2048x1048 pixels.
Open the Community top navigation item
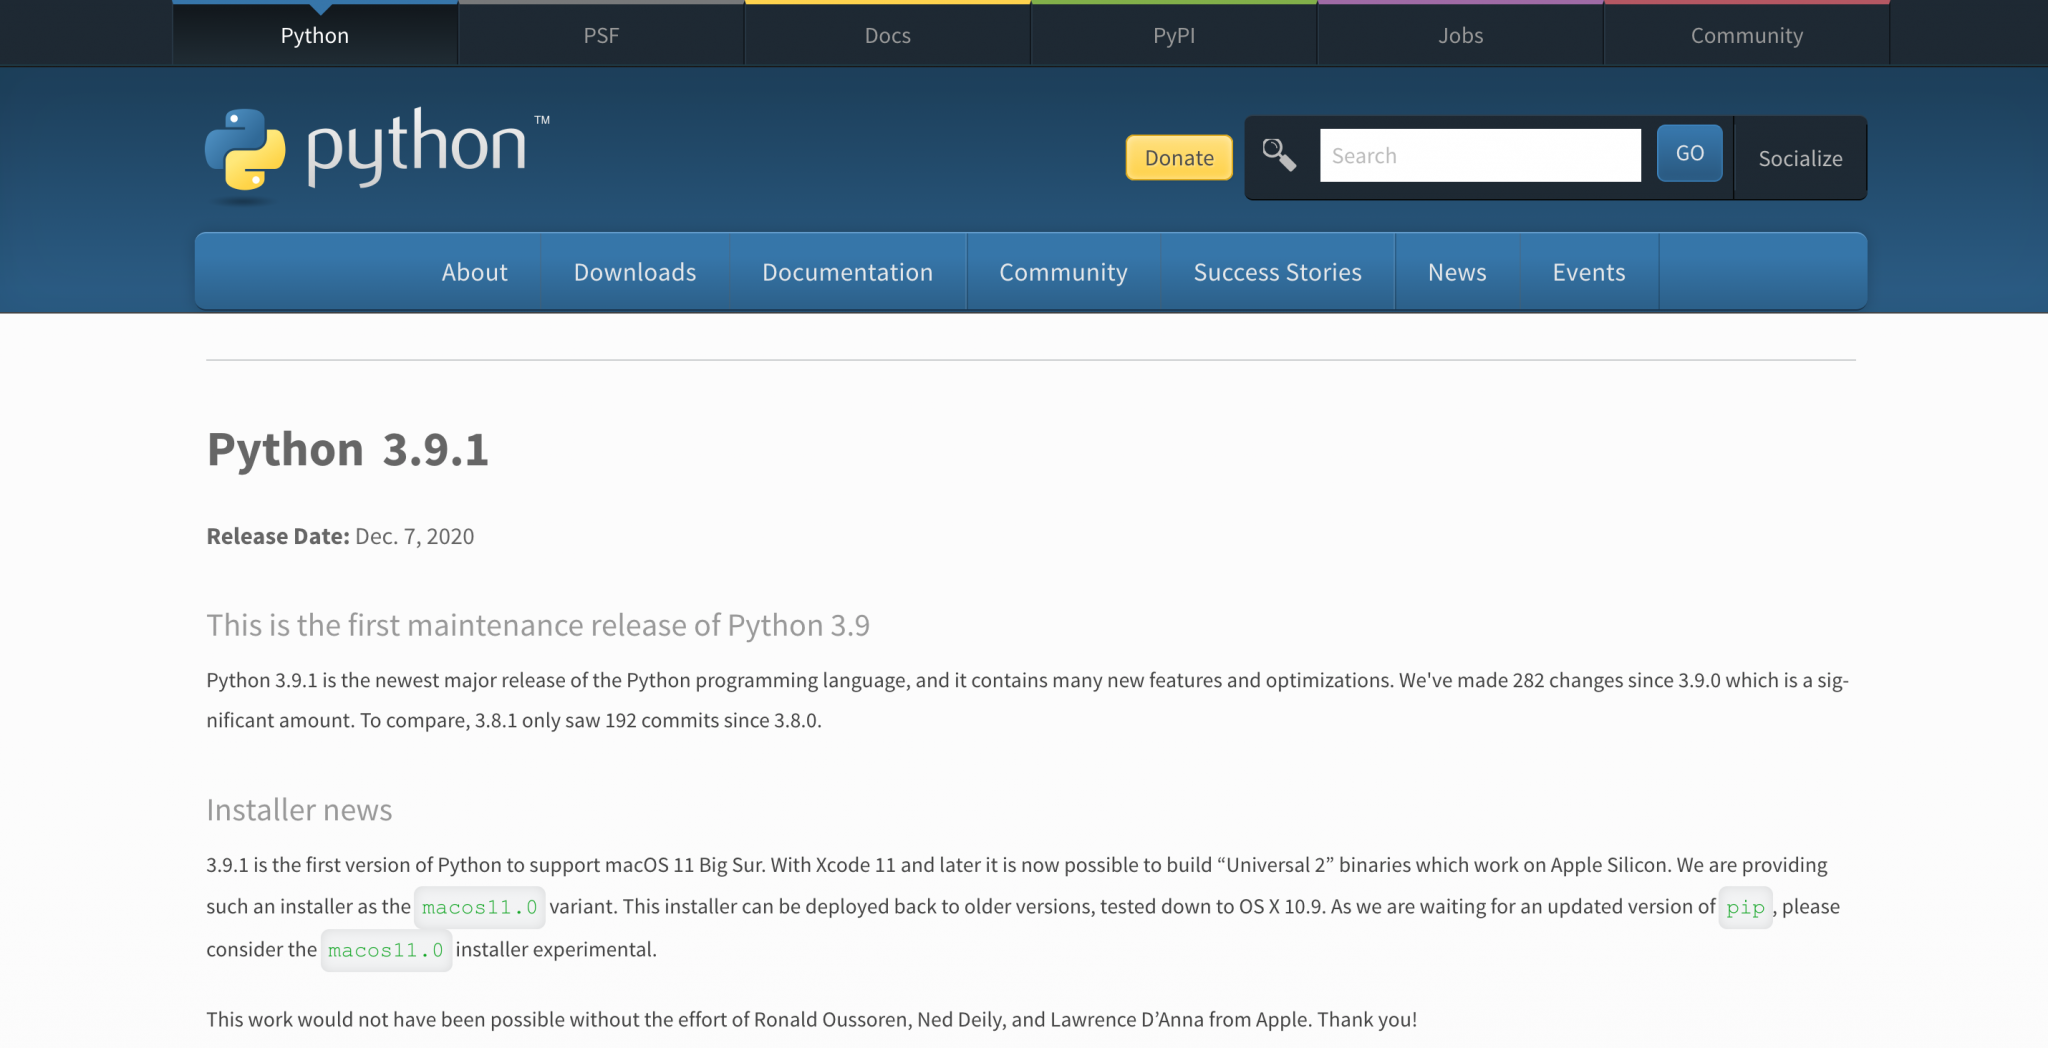1746,34
